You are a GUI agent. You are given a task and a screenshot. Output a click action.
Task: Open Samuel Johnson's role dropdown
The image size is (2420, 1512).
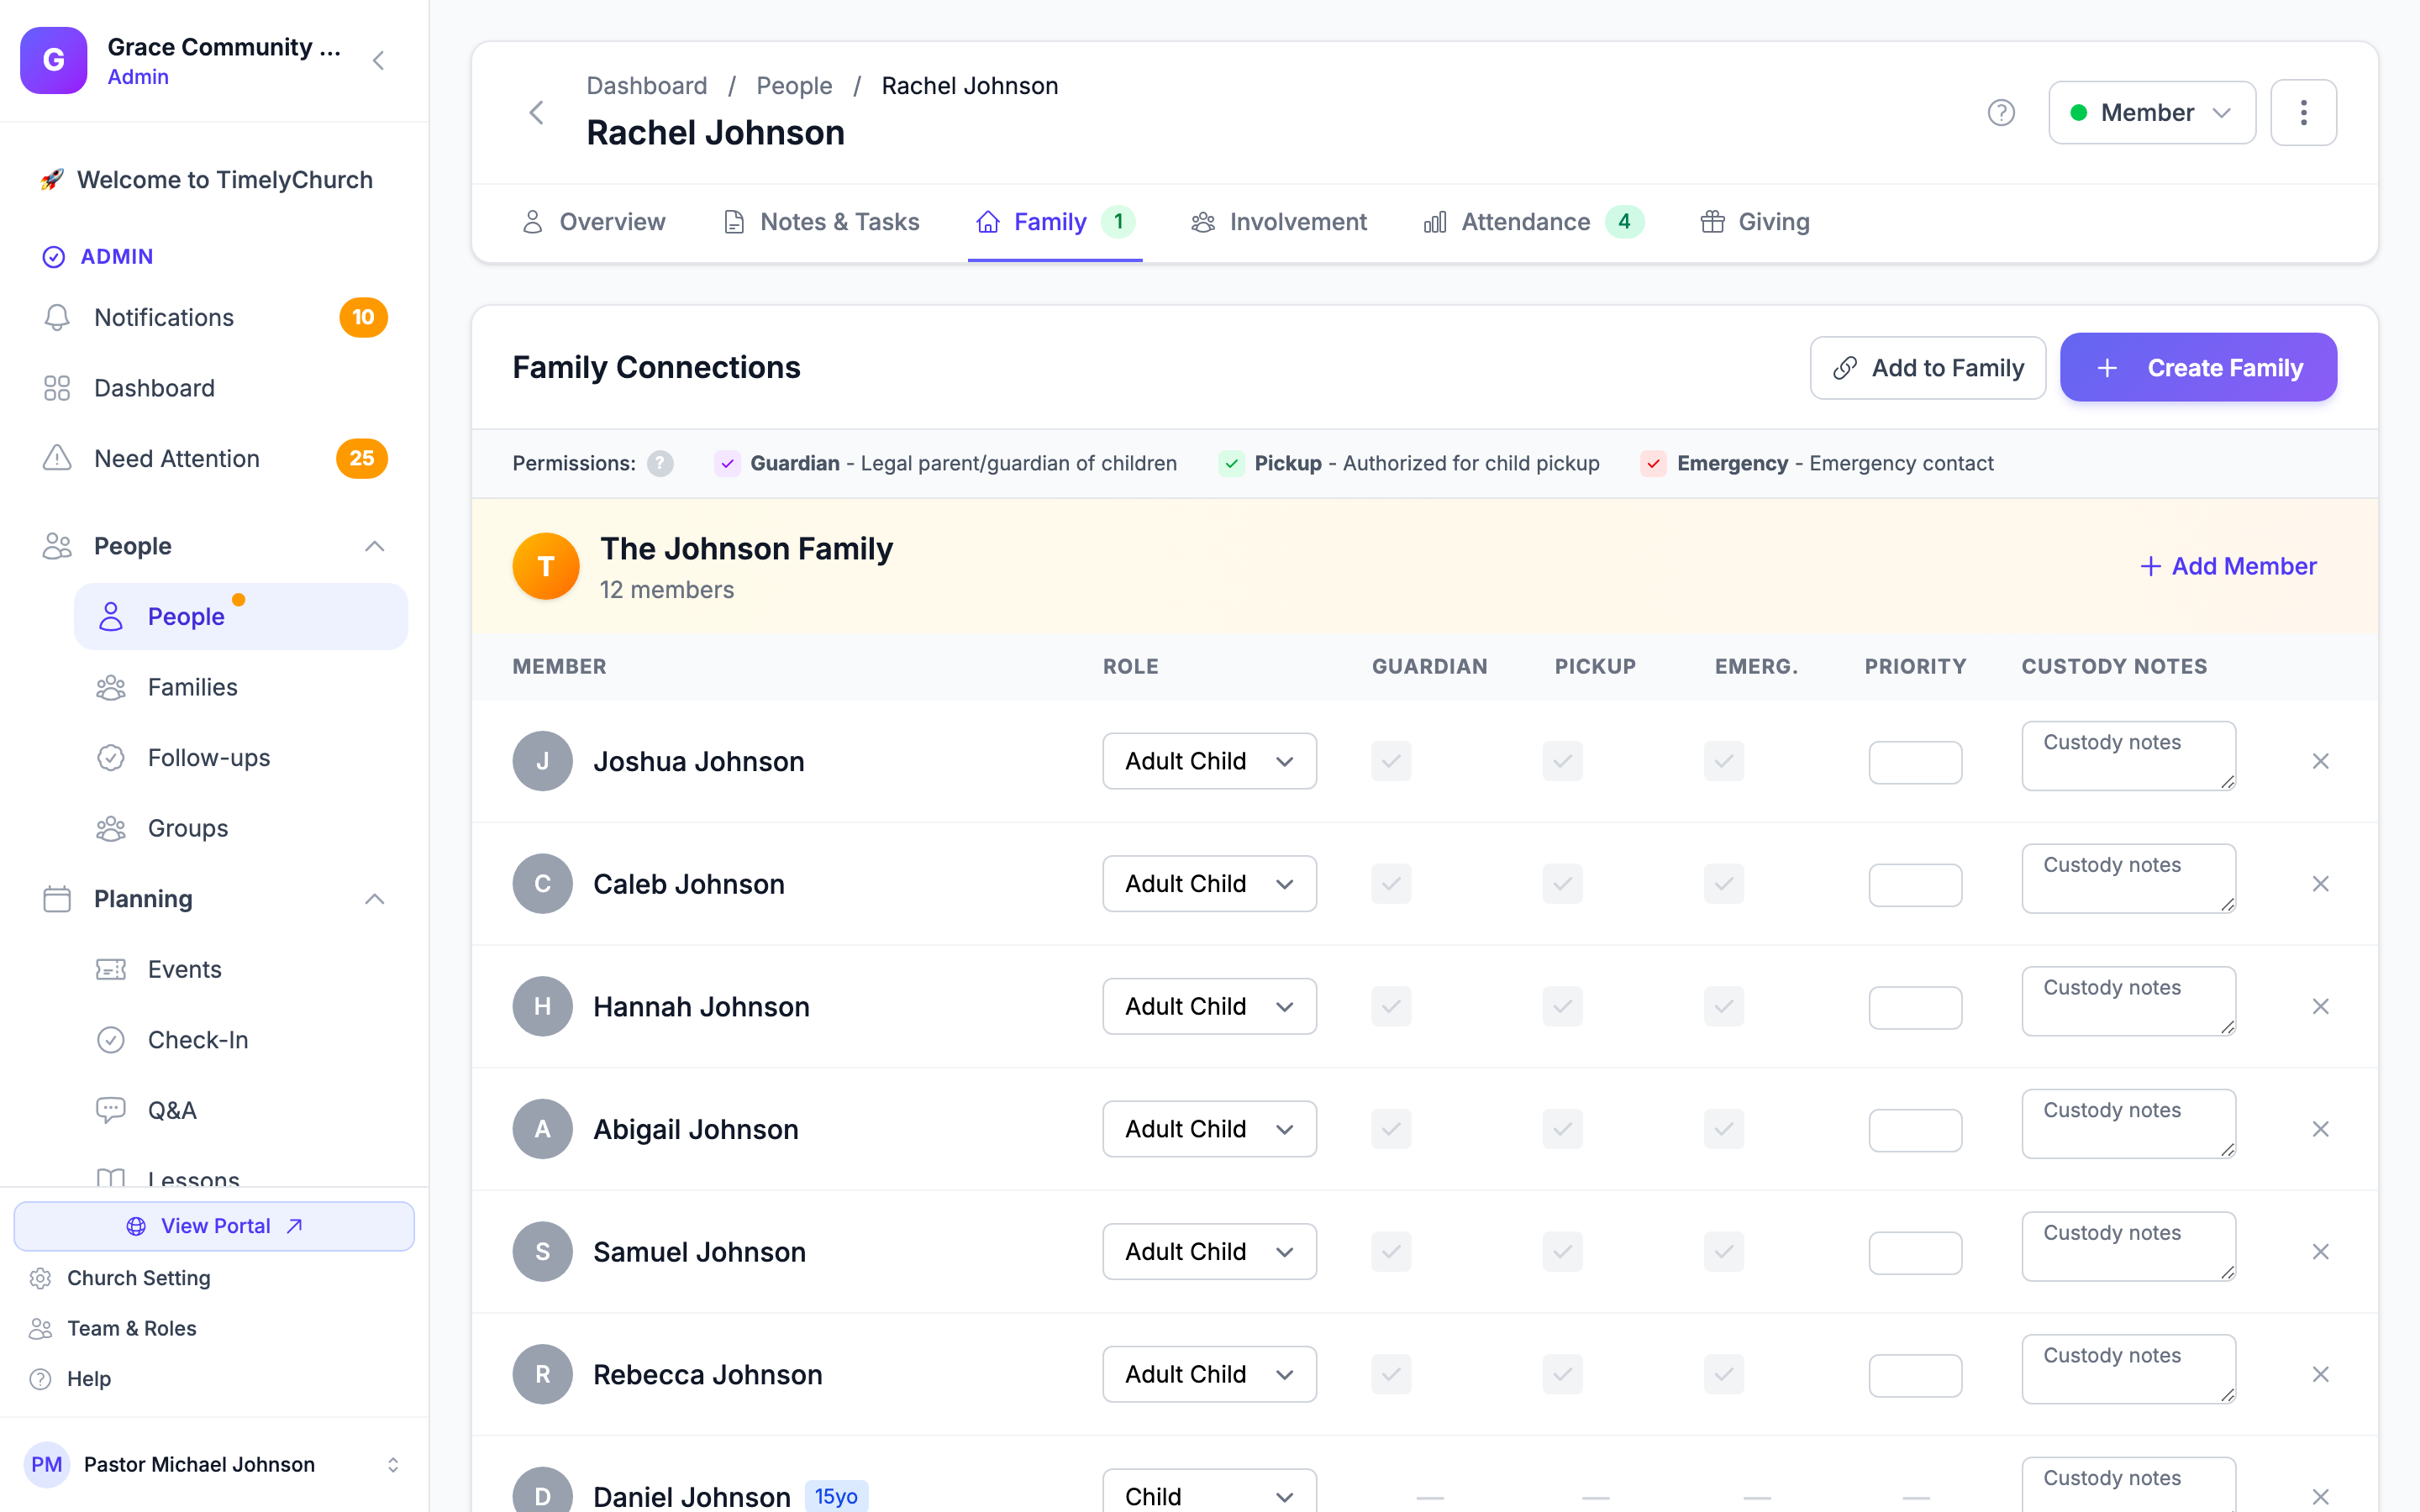point(1209,1252)
